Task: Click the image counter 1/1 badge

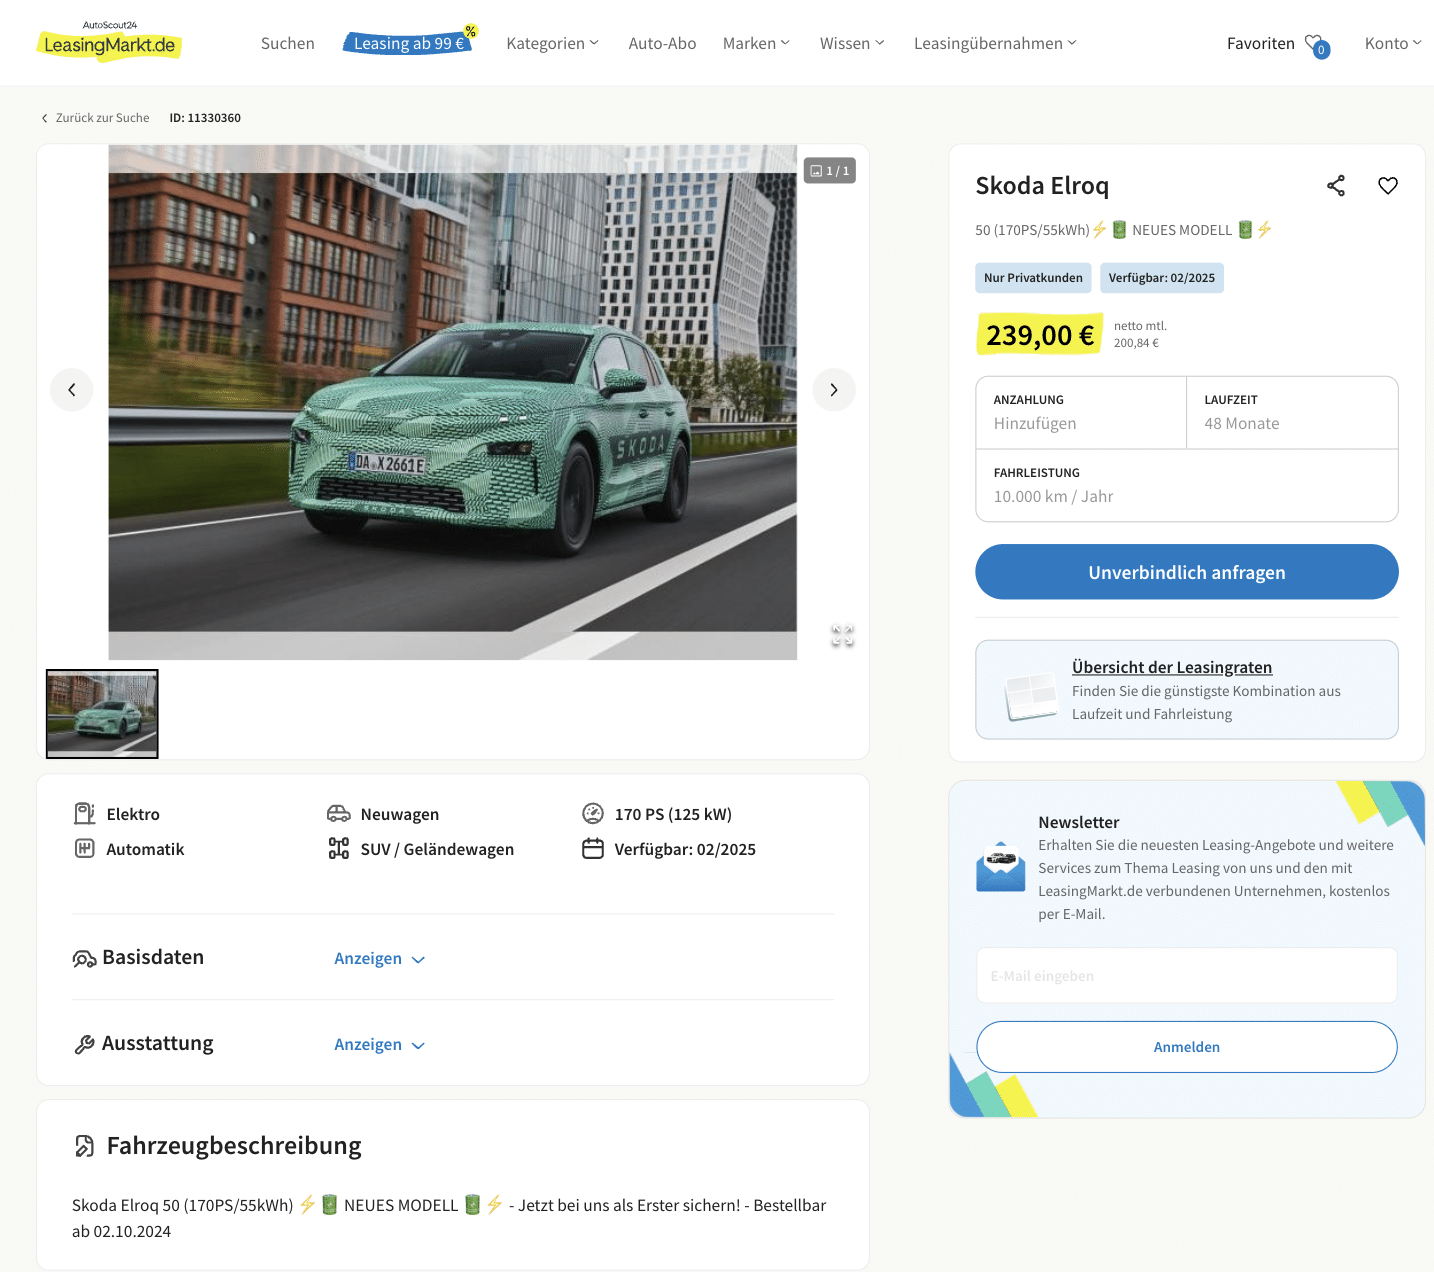Action: tap(830, 171)
